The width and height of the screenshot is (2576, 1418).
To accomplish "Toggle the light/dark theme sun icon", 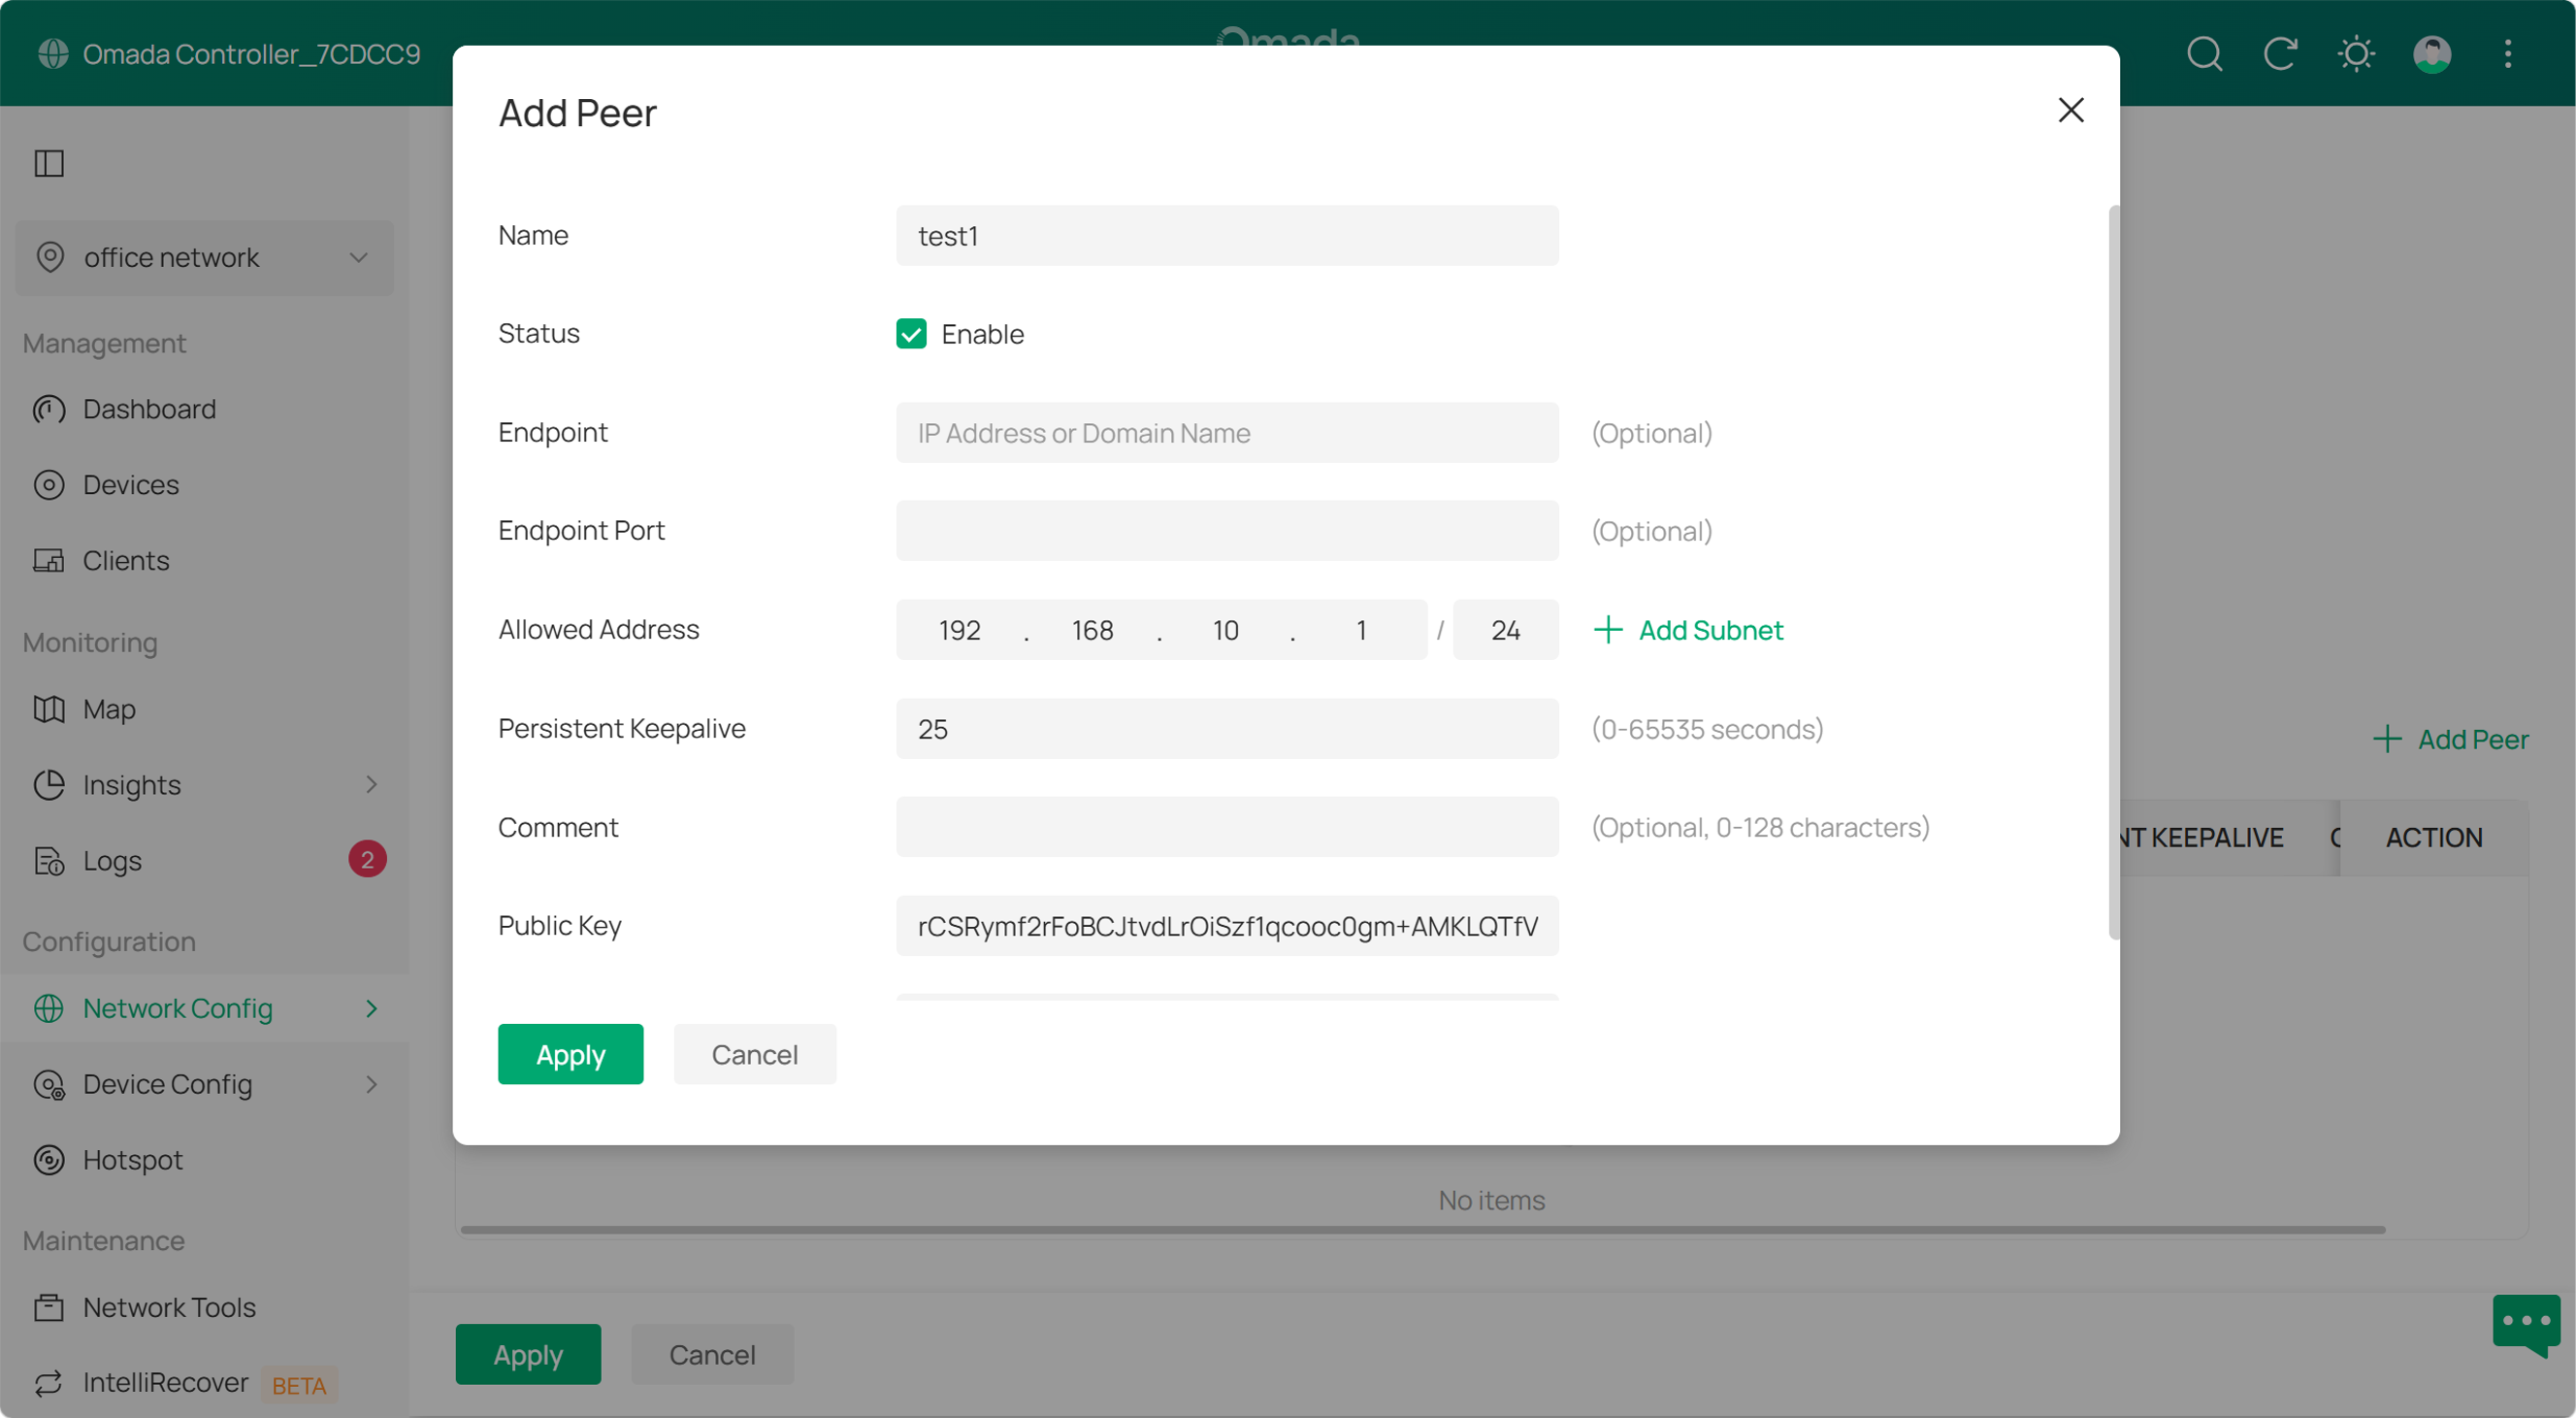I will pos(2356,53).
